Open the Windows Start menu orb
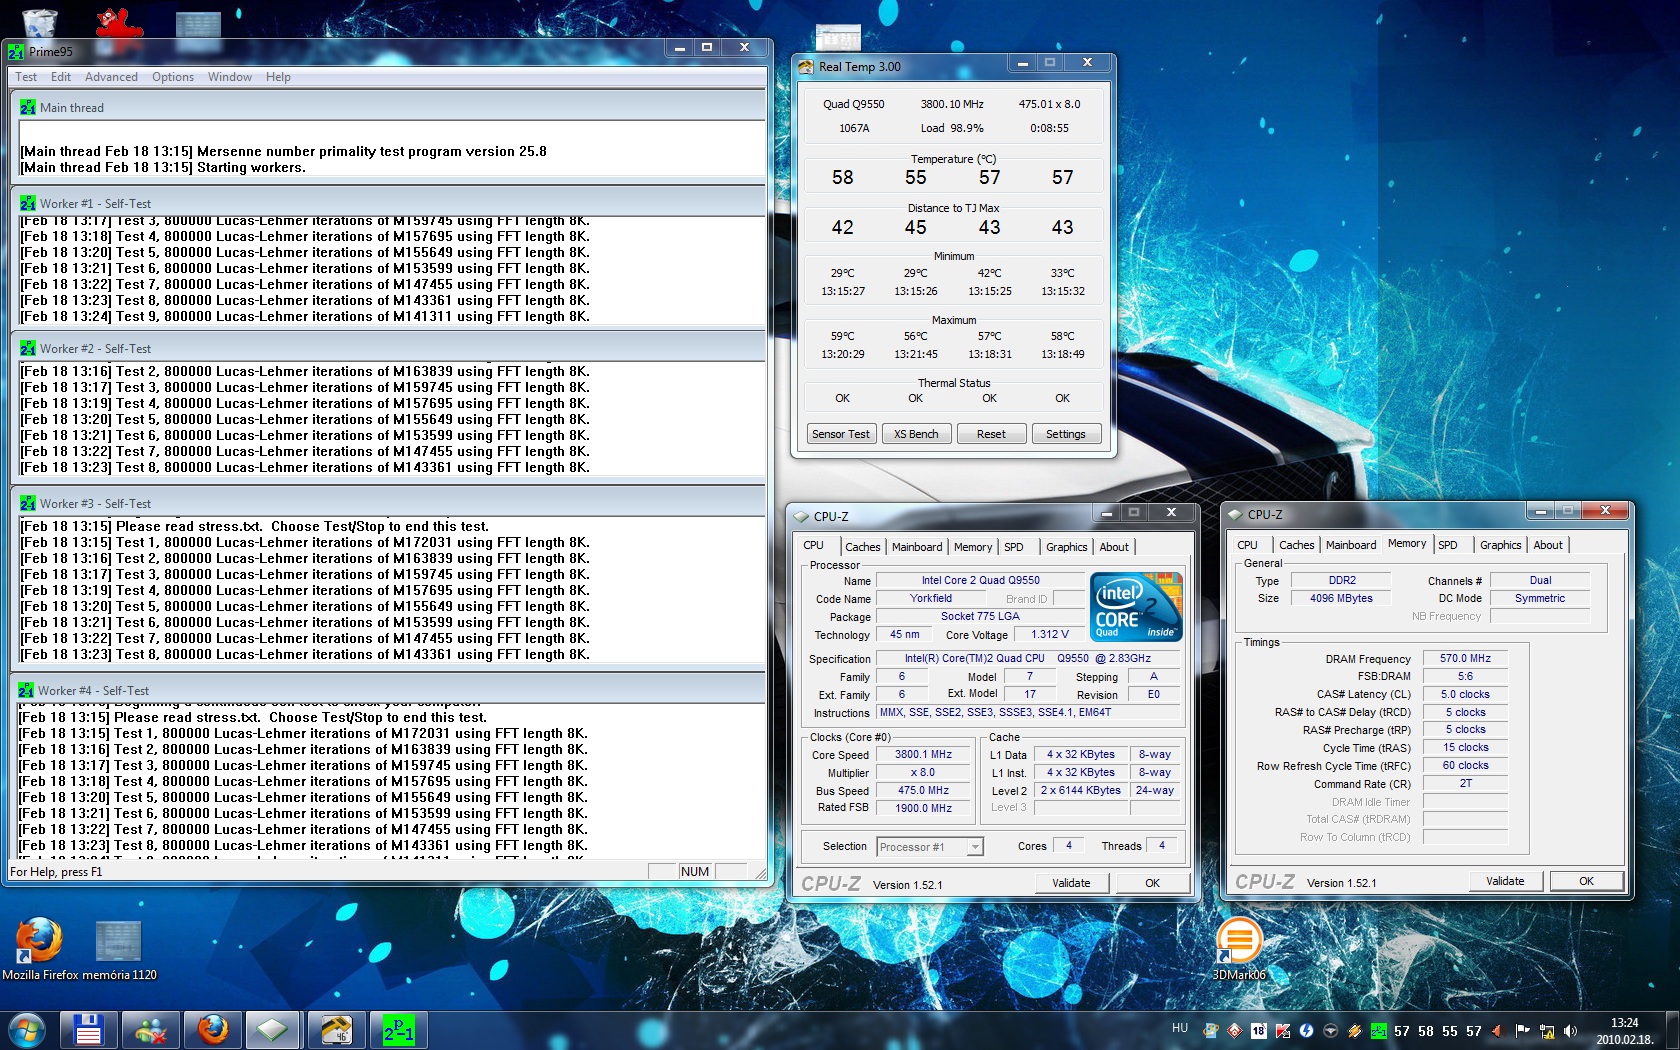 [x=26, y=1029]
